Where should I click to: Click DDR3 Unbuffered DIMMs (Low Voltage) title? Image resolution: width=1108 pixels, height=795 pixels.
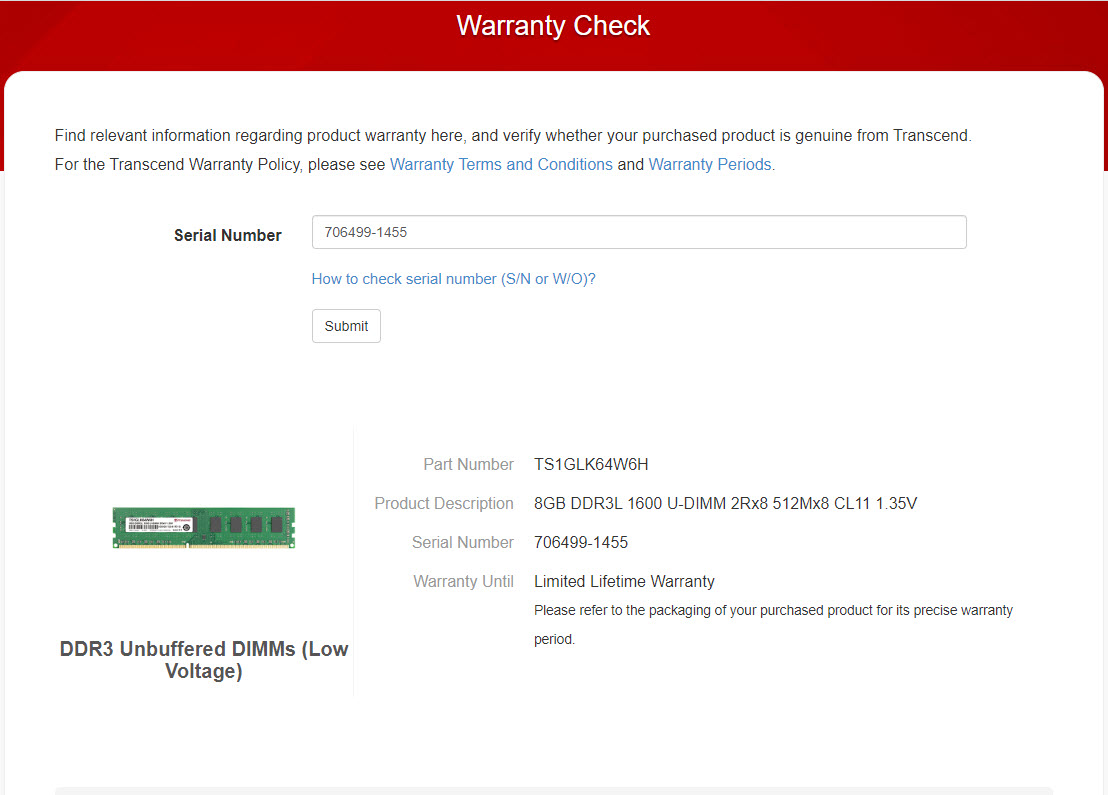click(204, 659)
